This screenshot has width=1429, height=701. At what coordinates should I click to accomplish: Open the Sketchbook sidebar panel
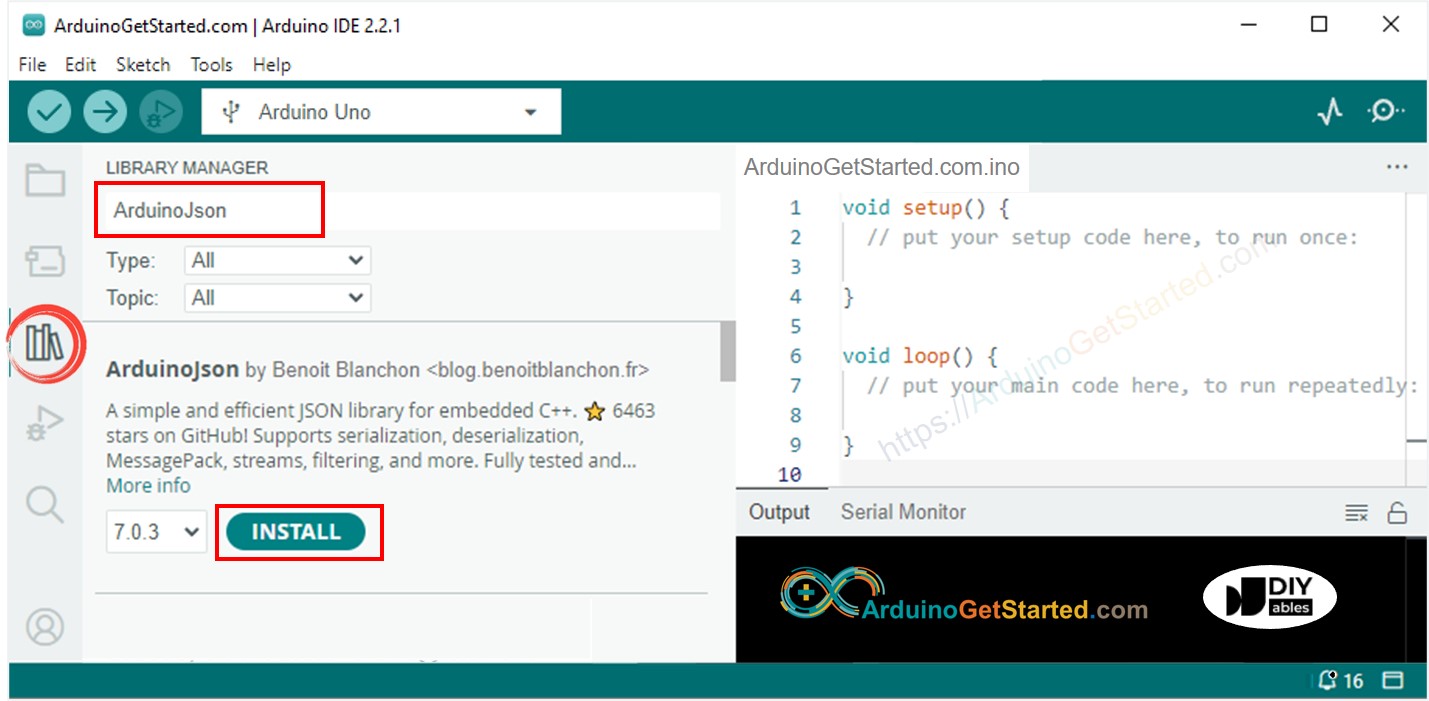tap(43, 180)
